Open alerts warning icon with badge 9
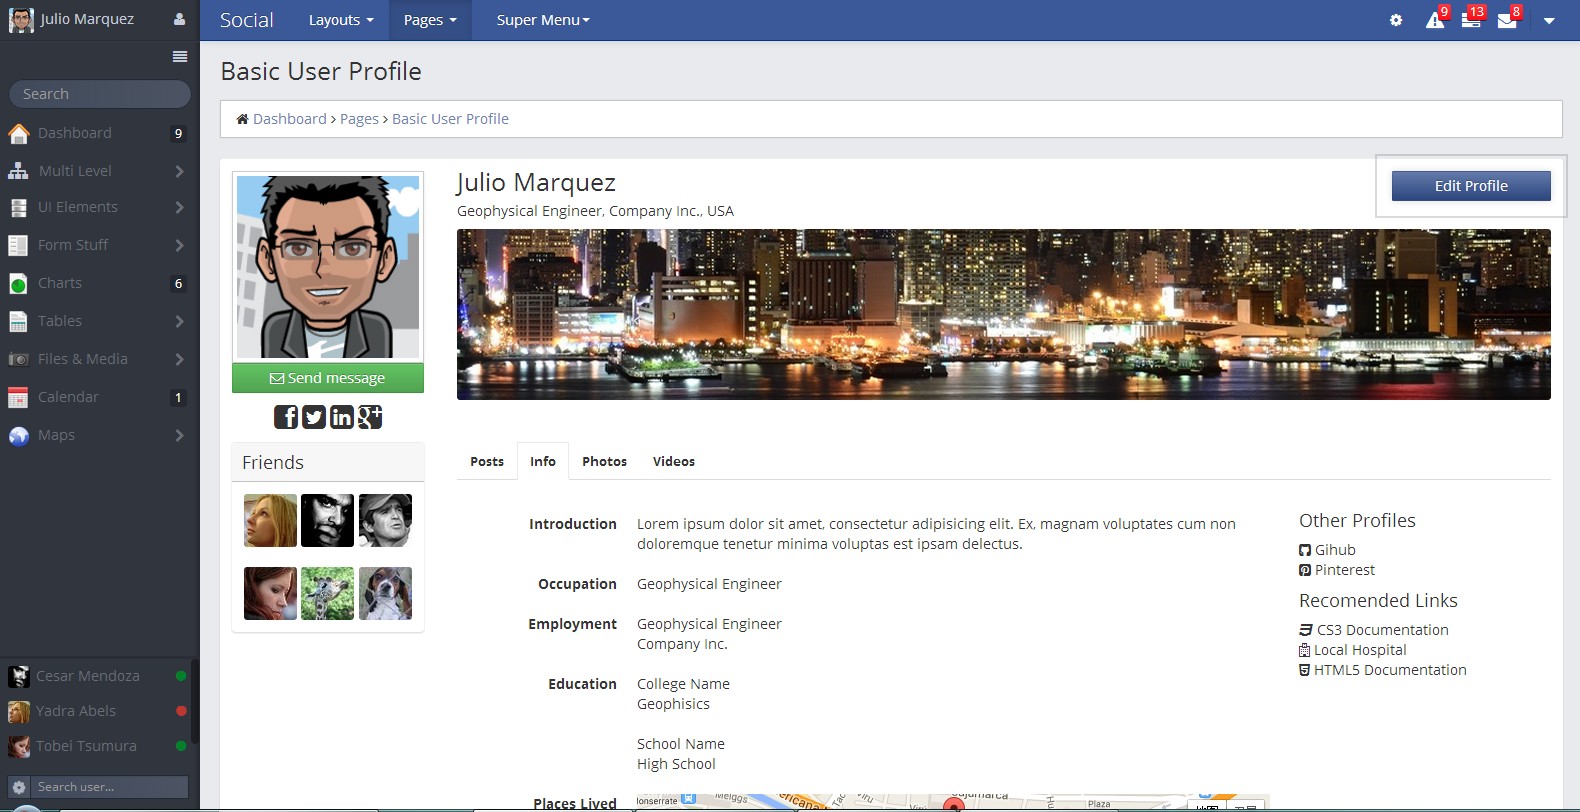Viewport: 1580px width, 812px height. coord(1436,19)
